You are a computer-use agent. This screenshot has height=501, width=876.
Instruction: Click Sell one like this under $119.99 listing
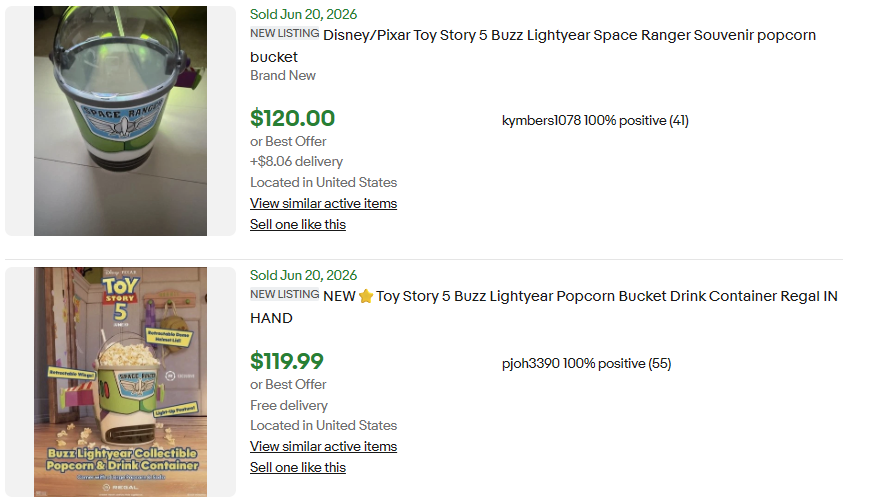tap(298, 467)
